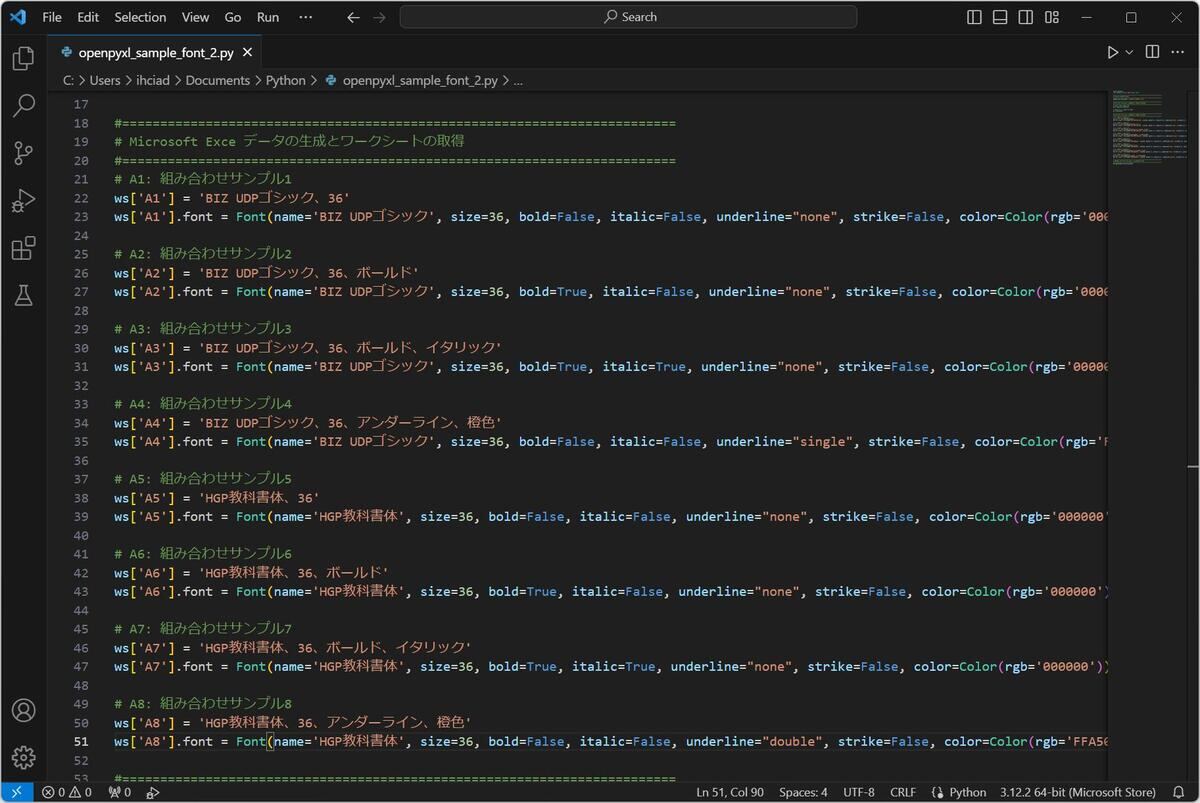Open the Testing flask view
The width and height of the screenshot is (1200, 803).
tap(23, 295)
